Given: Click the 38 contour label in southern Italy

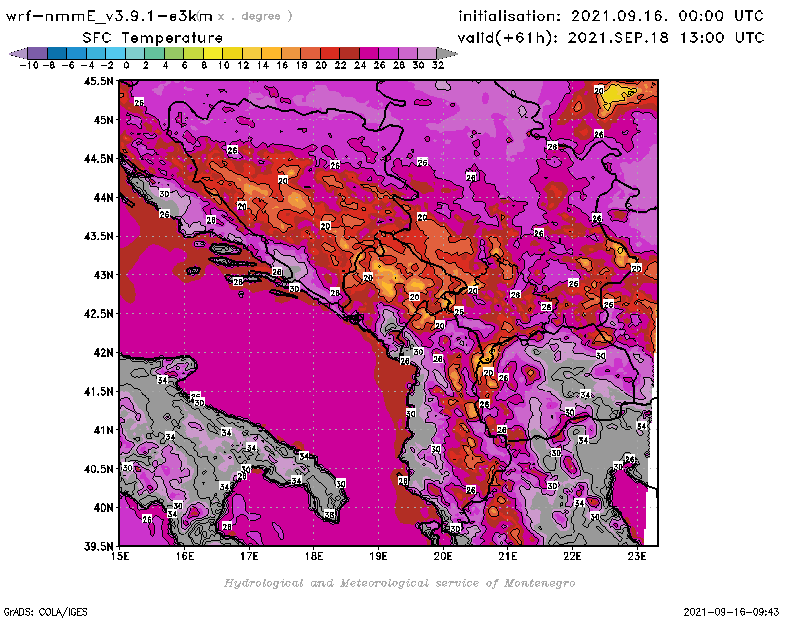Looking at the screenshot, I should coord(329,515).
